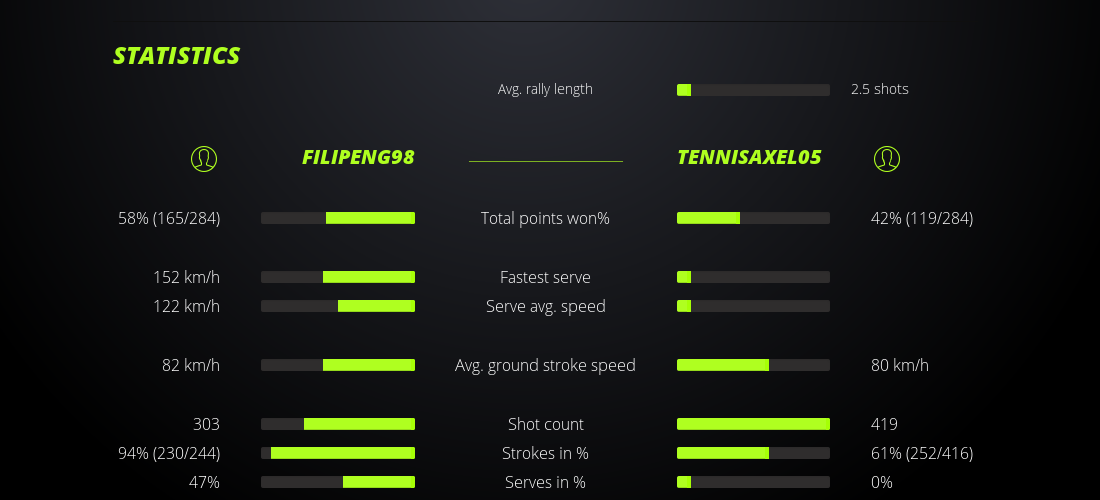Select the 'Serve avg. speed' label
The height and width of the screenshot is (500, 1100).
tap(545, 306)
